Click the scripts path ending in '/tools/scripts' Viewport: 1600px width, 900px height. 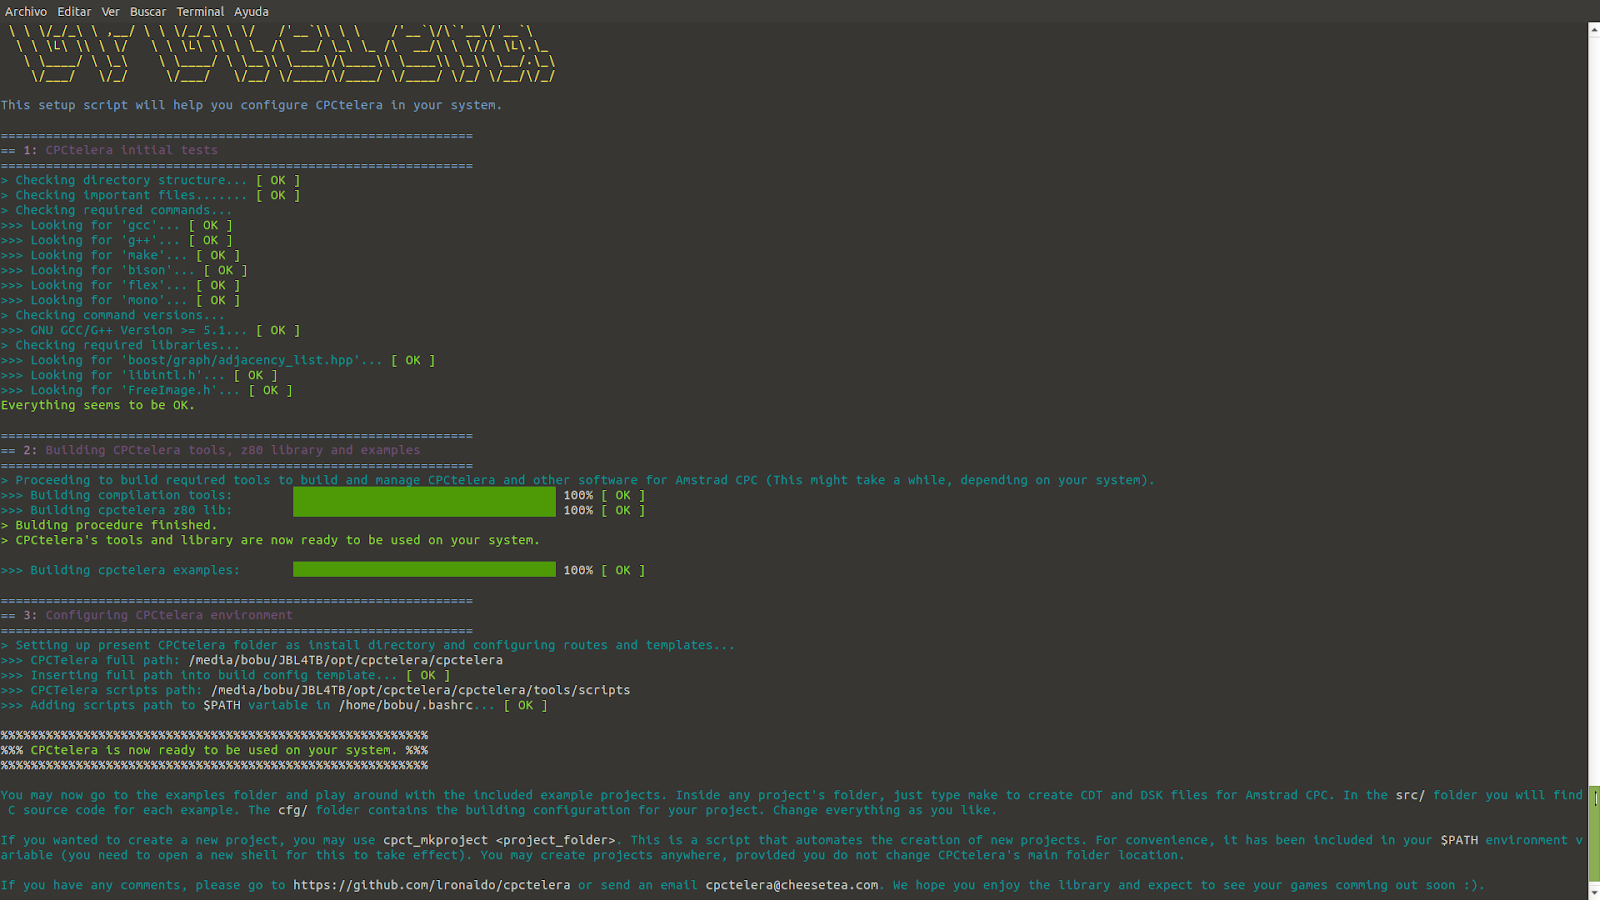click(421, 690)
